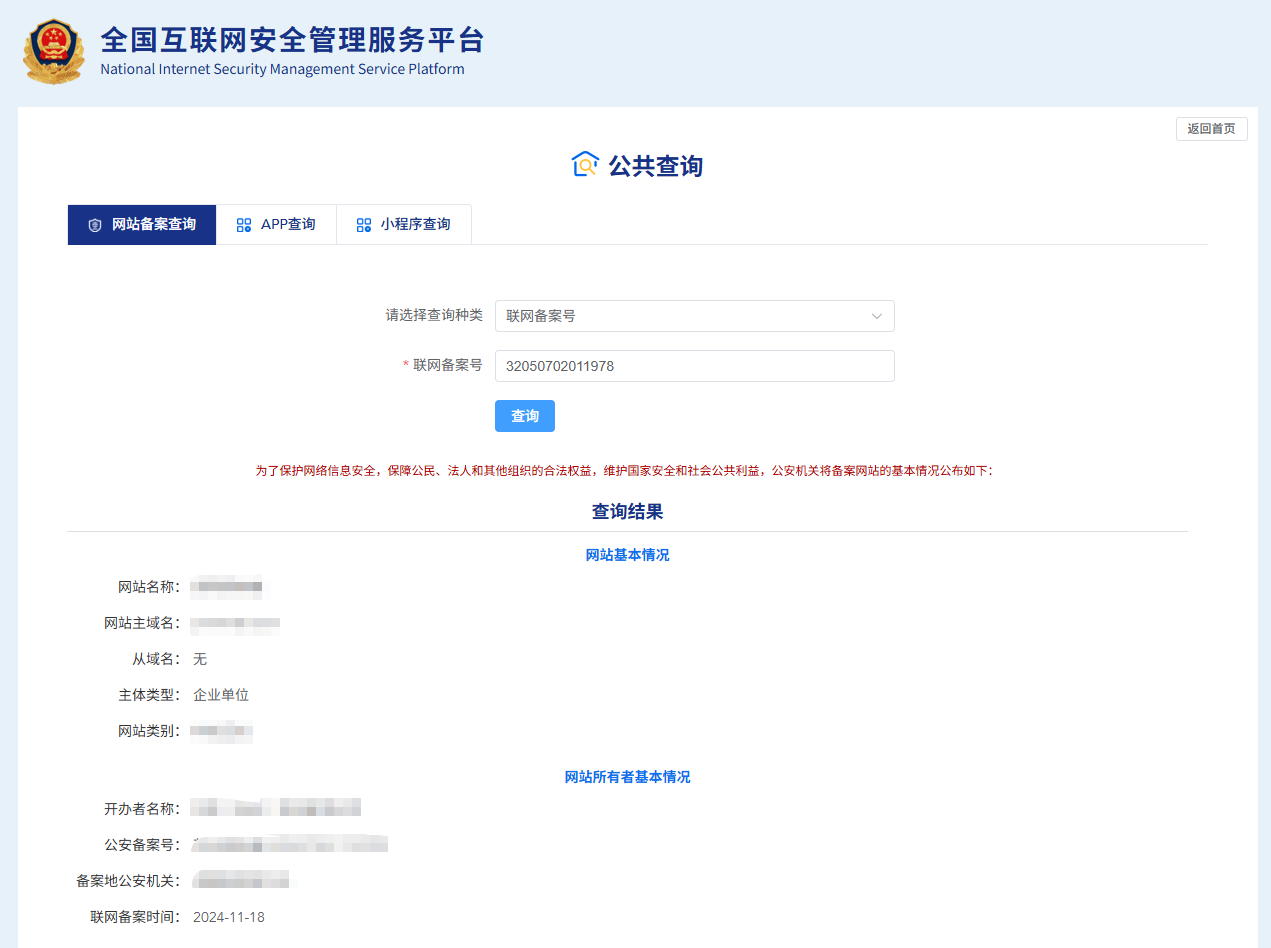Click the grid icon on 小程序查询 tab
The width and height of the screenshot is (1271, 948).
point(363,224)
